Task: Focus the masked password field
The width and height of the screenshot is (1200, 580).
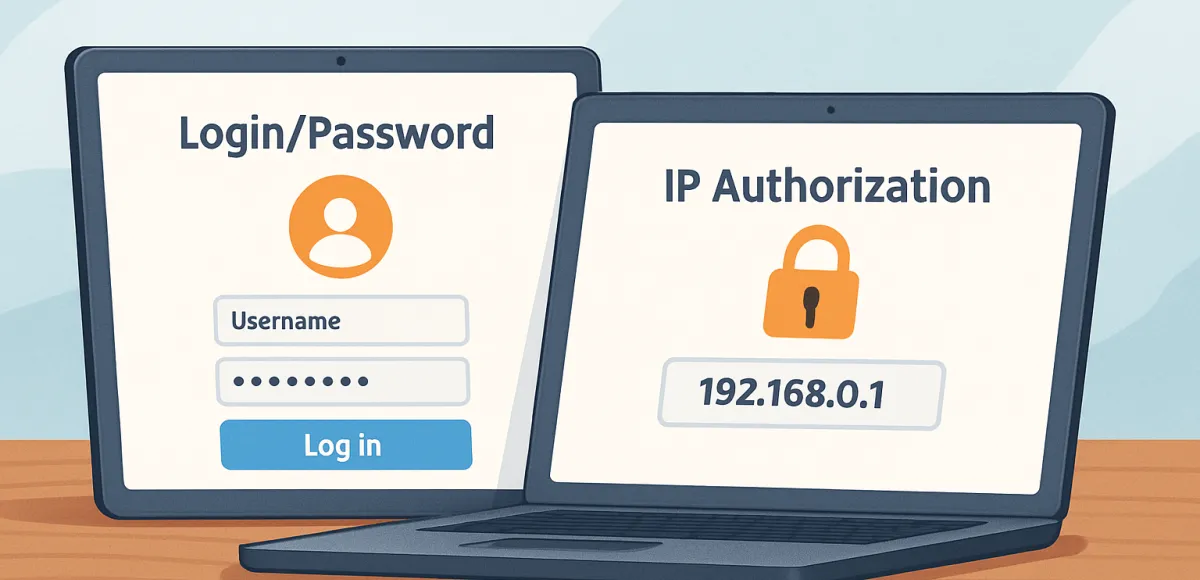Action: pyautogui.click(x=342, y=382)
